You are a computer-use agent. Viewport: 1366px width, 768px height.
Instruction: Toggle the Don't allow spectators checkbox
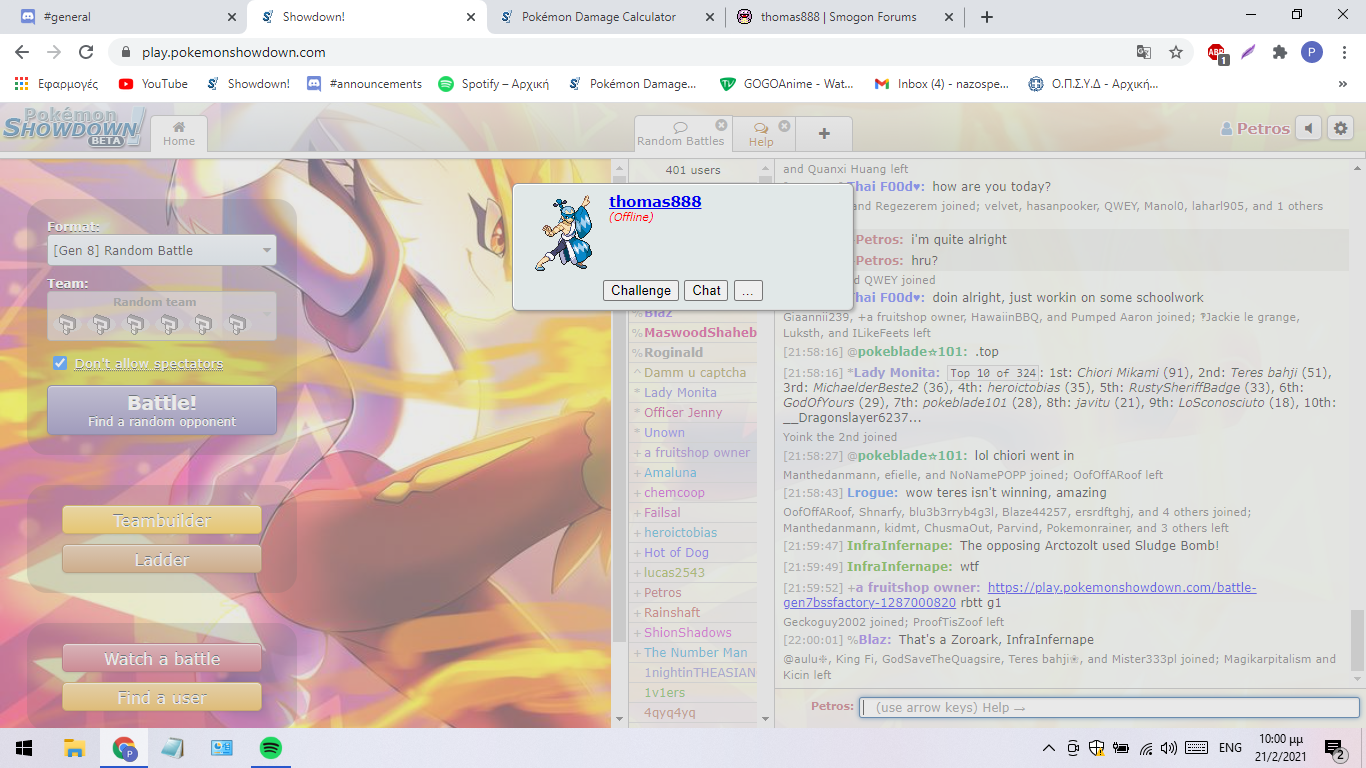pyautogui.click(x=60, y=363)
